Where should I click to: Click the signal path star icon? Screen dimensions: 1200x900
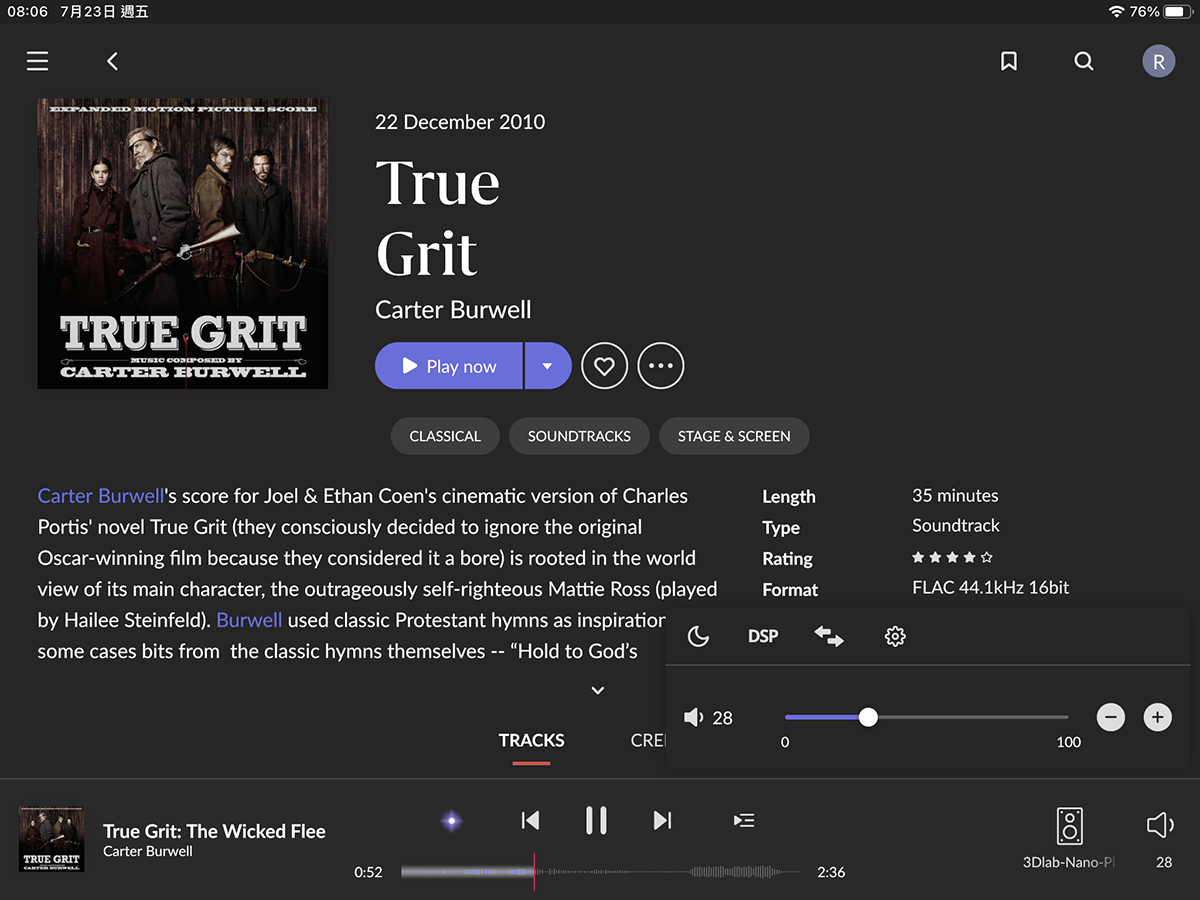tap(451, 821)
